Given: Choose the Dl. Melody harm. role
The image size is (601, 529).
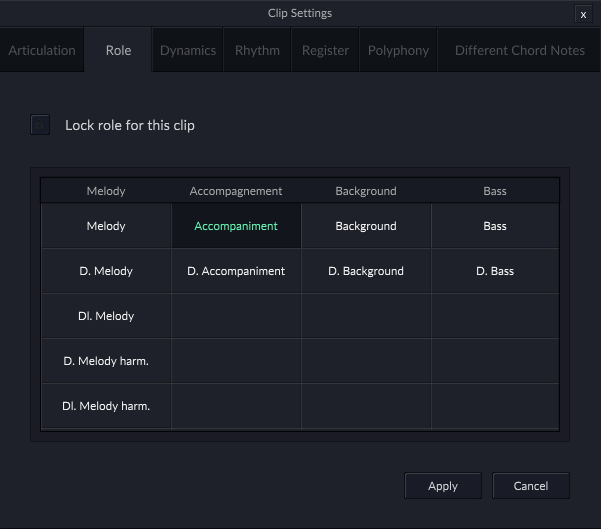Looking at the screenshot, I should 106,406.
